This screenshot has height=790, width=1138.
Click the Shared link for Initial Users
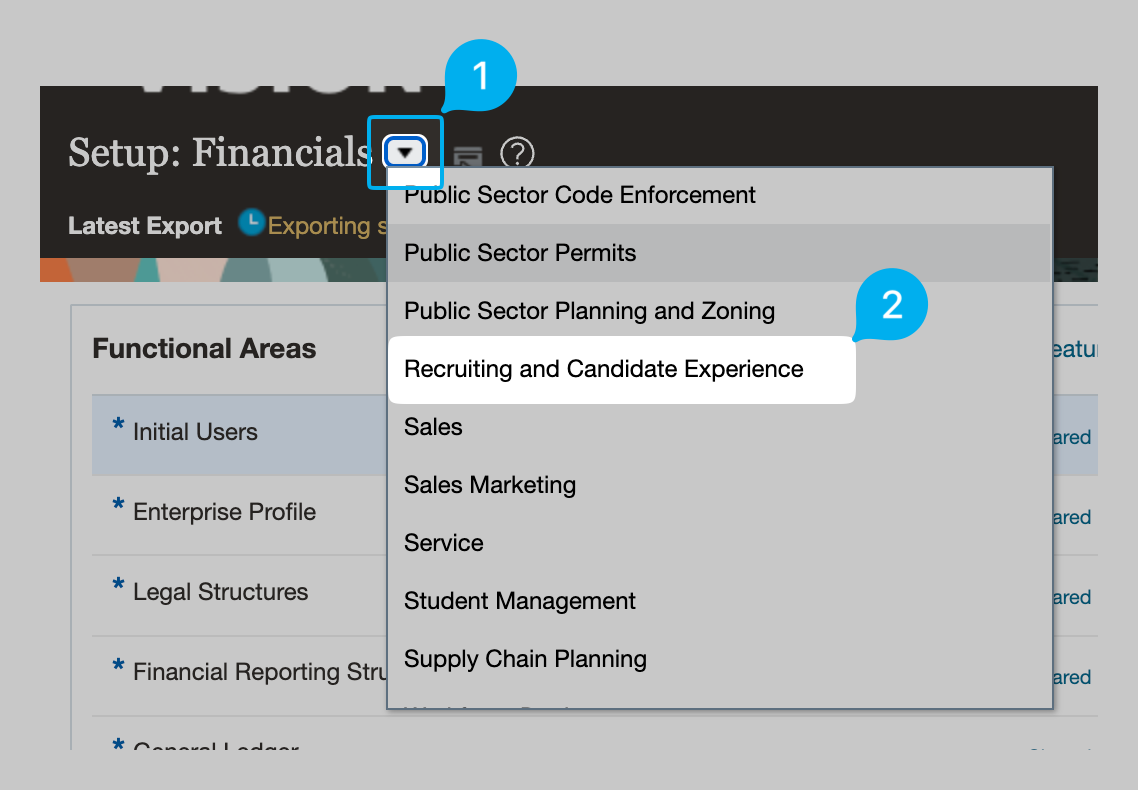pyautogui.click(x=1072, y=437)
